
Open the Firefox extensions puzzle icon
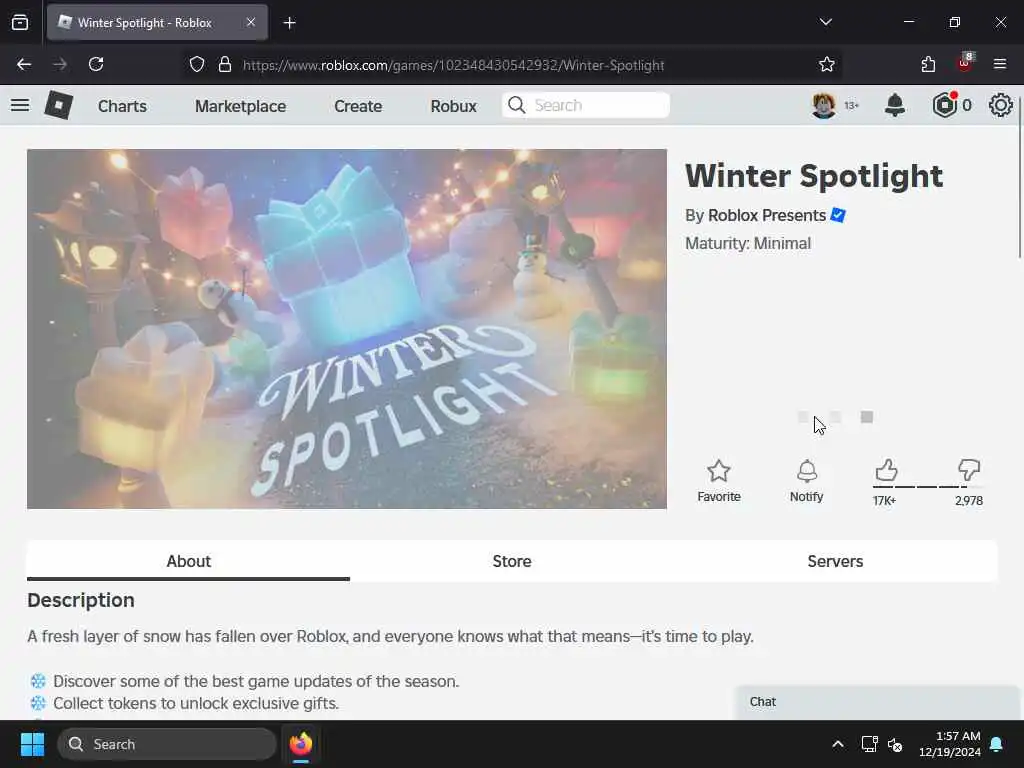[x=928, y=65]
